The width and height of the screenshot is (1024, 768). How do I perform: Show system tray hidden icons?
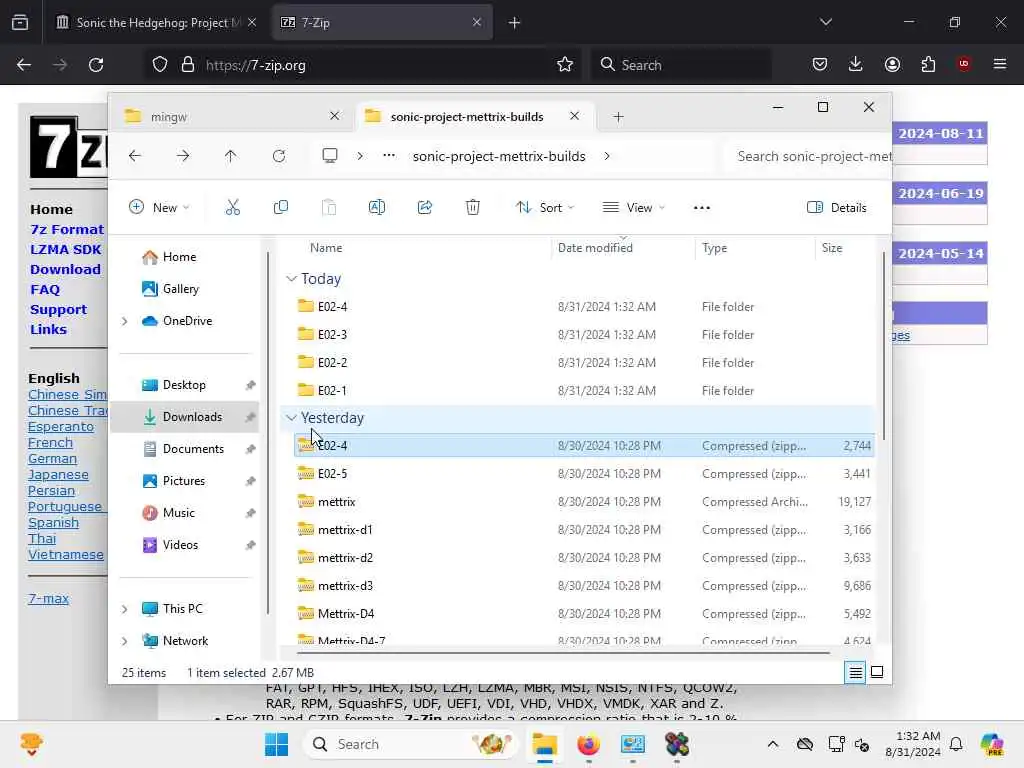pos(773,744)
